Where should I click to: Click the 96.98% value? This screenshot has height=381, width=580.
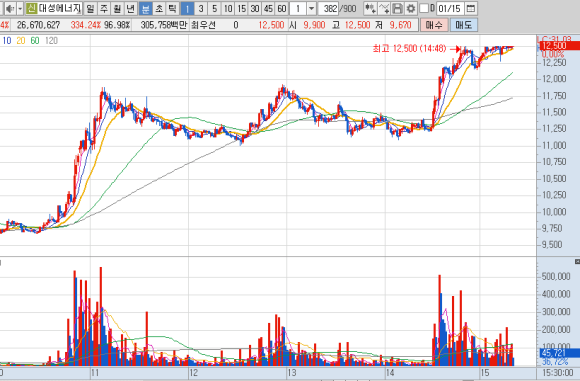click(117, 25)
